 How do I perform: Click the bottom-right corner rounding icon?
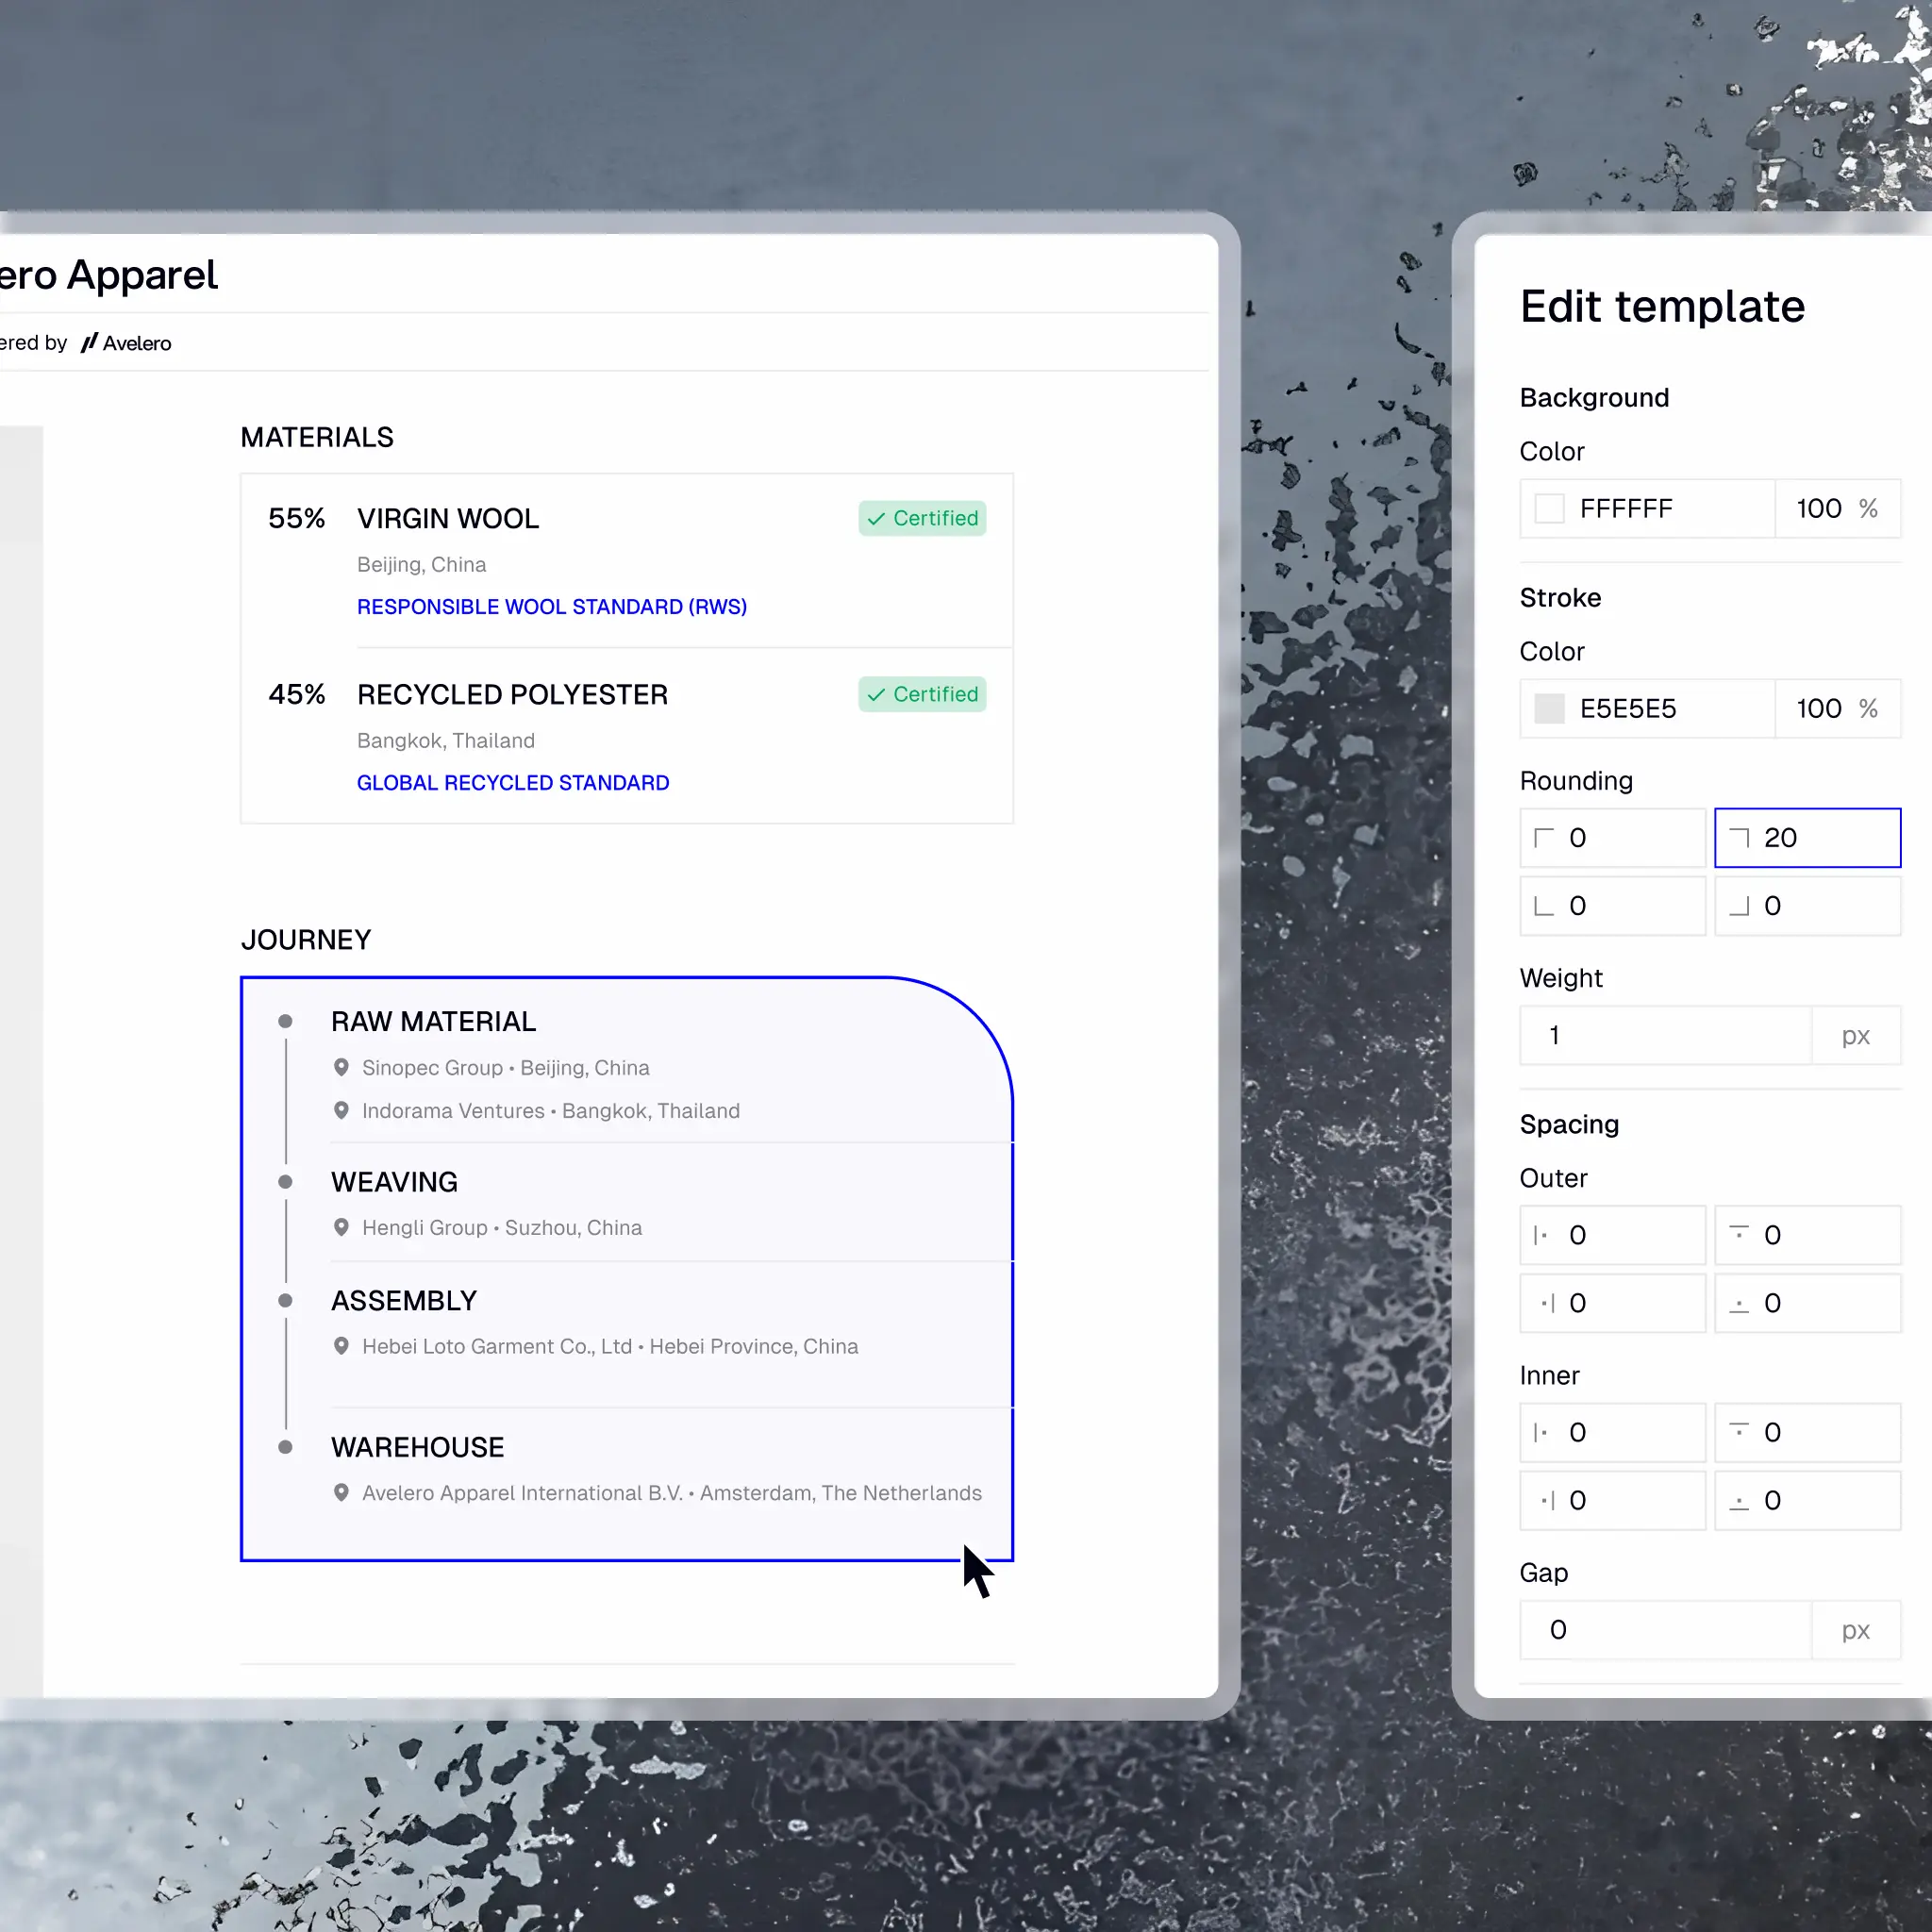[1739, 906]
